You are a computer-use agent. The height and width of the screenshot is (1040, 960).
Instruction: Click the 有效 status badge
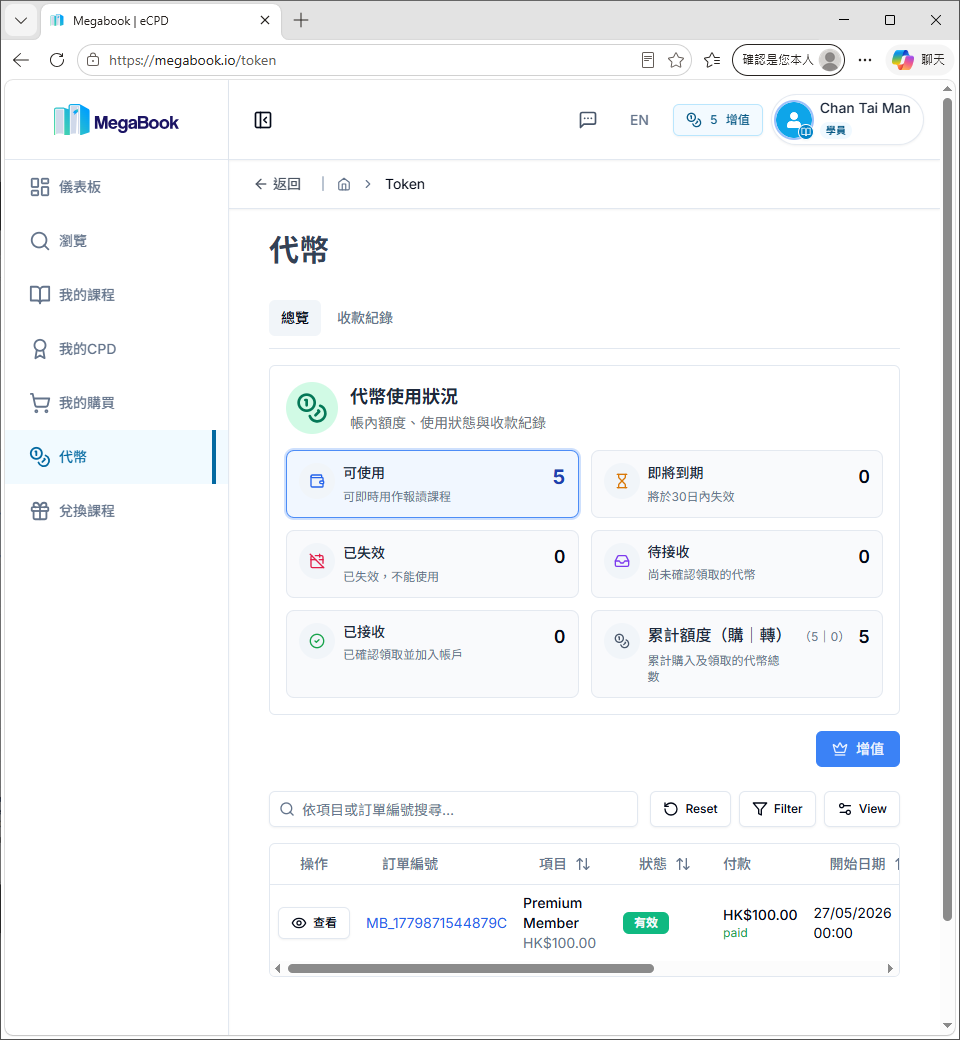tap(646, 923)
